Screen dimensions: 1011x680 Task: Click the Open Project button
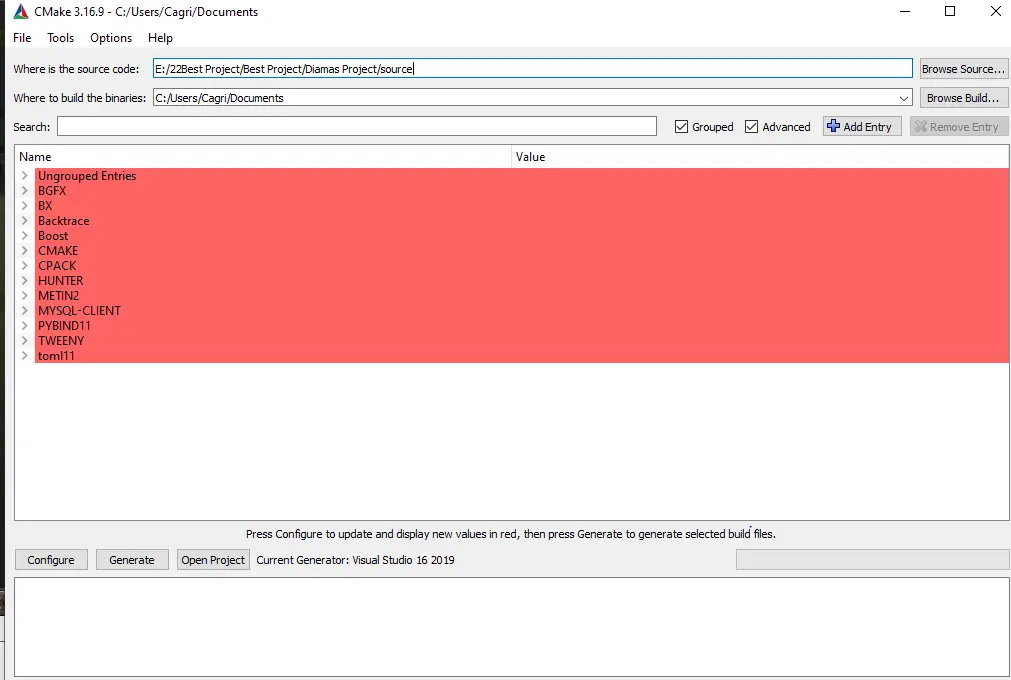tap(213, 560)
